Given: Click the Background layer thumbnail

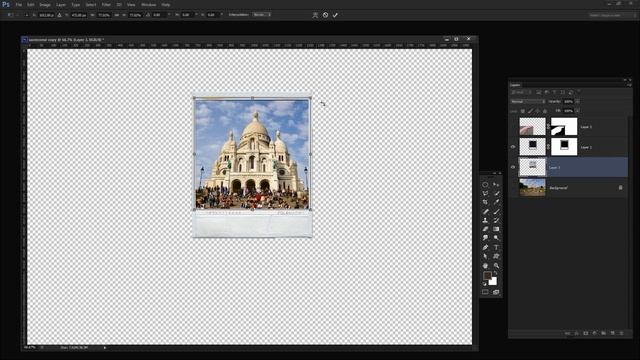Looking at the screenshot, I should (532, 188).
